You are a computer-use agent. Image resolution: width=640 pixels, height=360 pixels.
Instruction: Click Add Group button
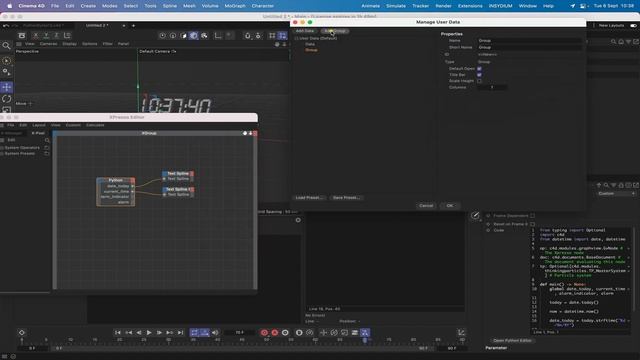pyautogui.click(x=335, y=31)
